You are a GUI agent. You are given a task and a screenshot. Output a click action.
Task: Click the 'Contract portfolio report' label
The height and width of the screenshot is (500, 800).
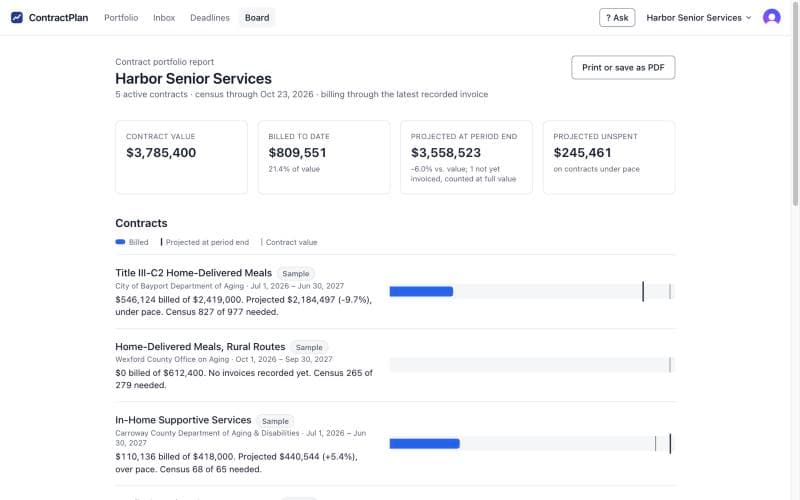pos(164,62)
